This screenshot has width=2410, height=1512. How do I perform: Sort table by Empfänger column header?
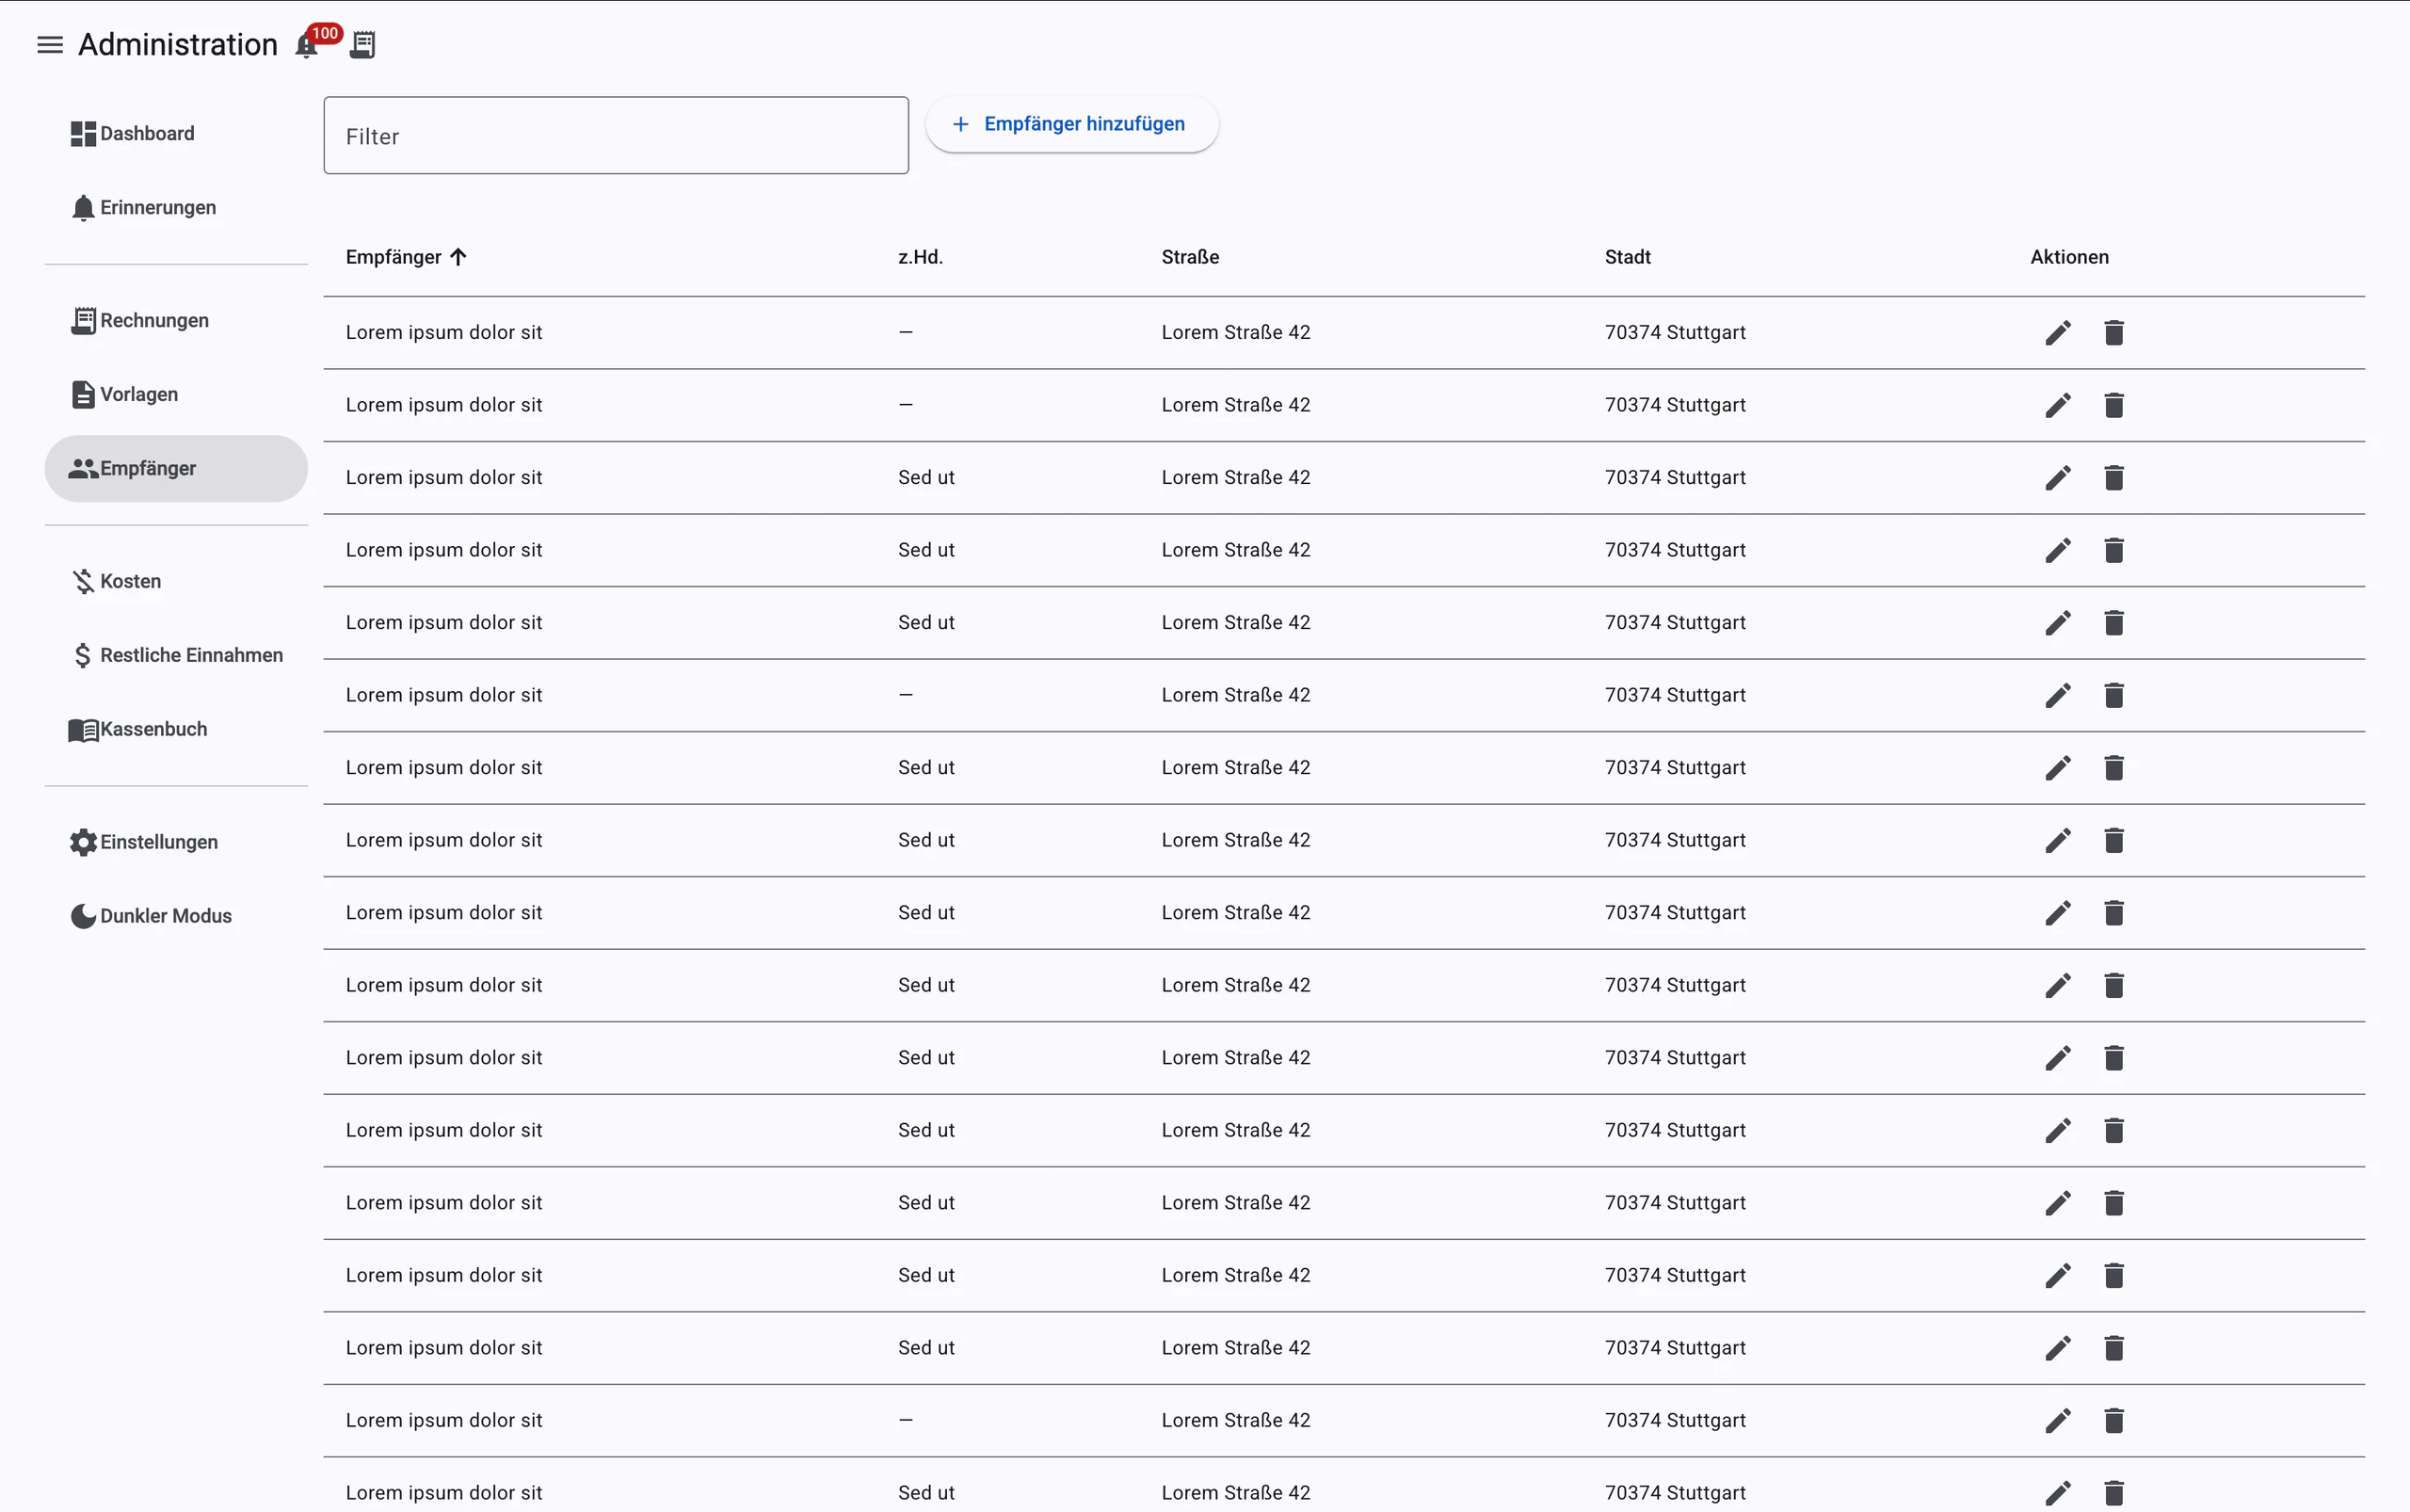coord(406,258)
